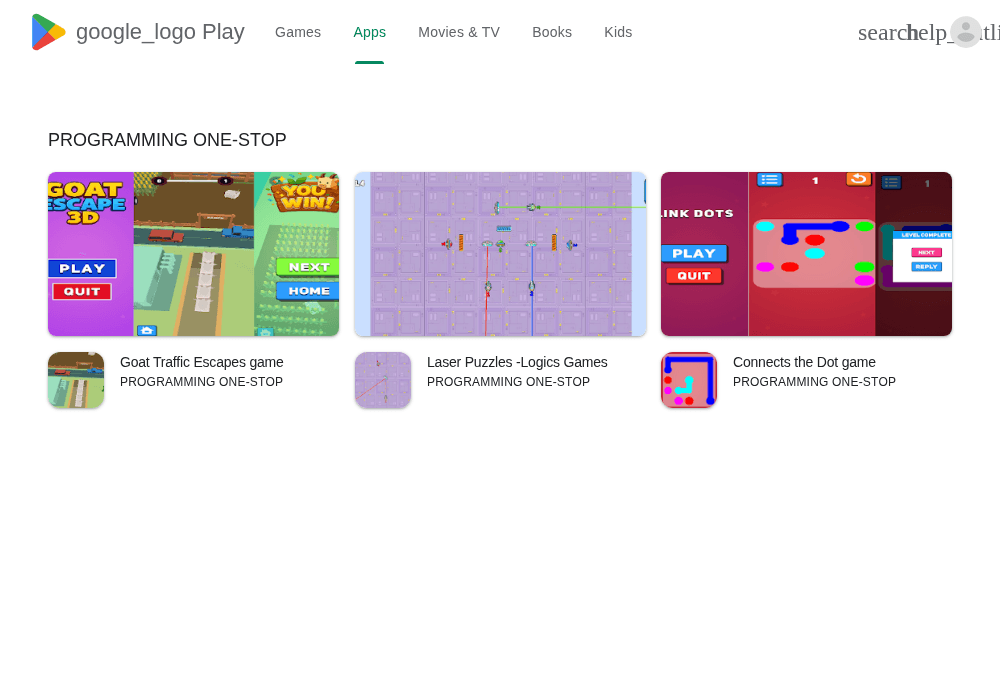Click developer name under Laser Puzzles
Viewport: 1000px width, 700px height.
[x=508, y=382]
